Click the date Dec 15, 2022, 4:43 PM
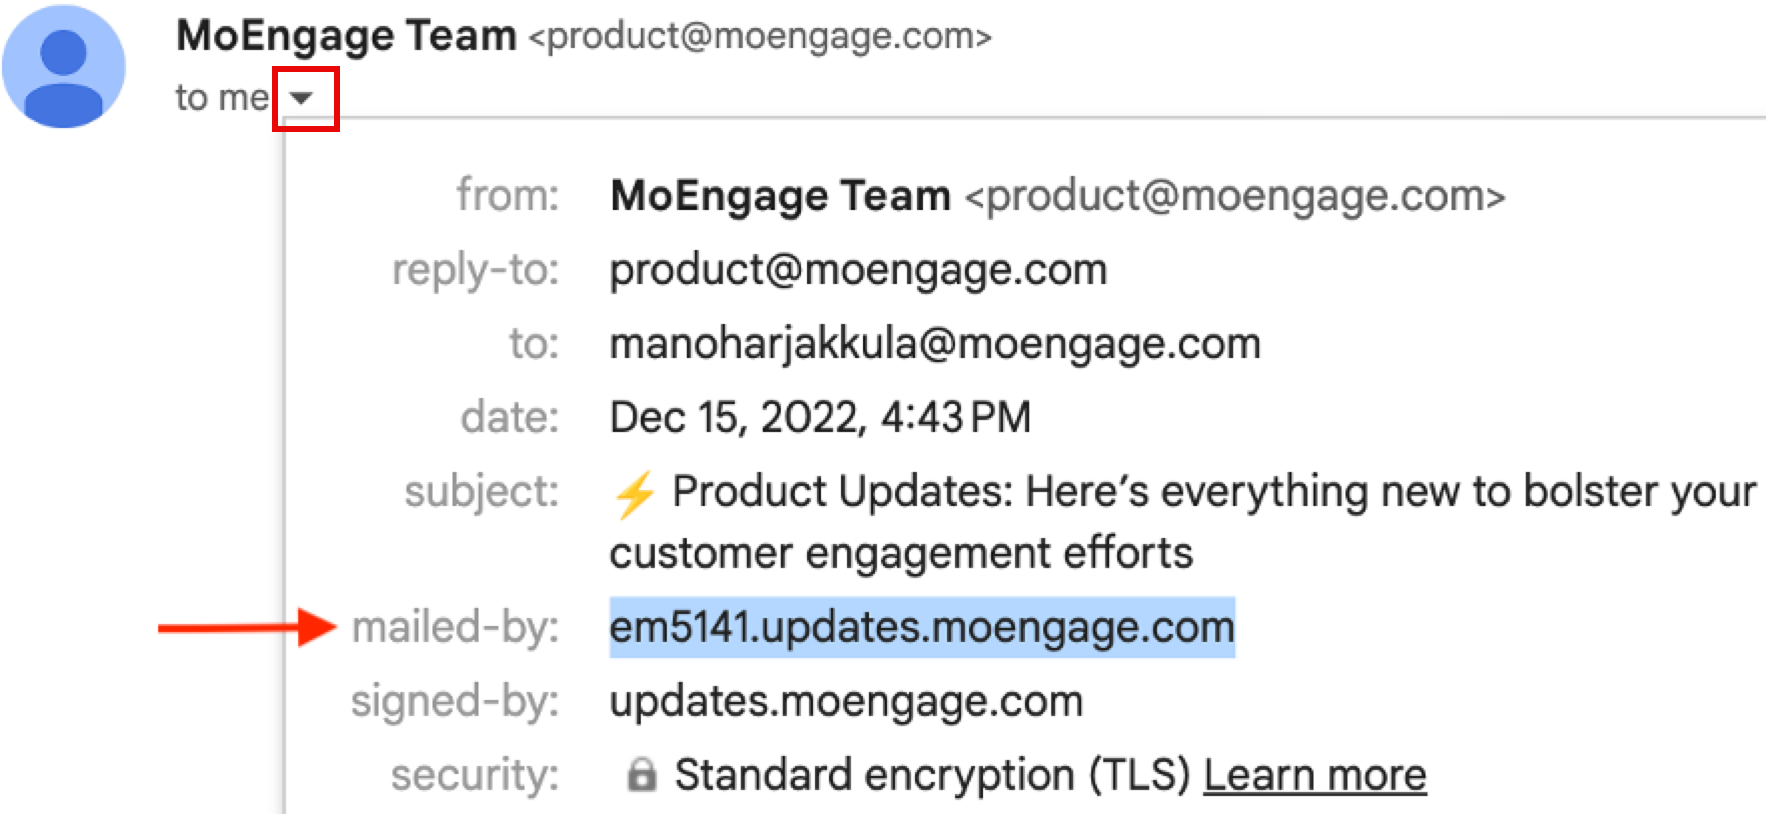1766x814 pixels. [x=820, y=418]
